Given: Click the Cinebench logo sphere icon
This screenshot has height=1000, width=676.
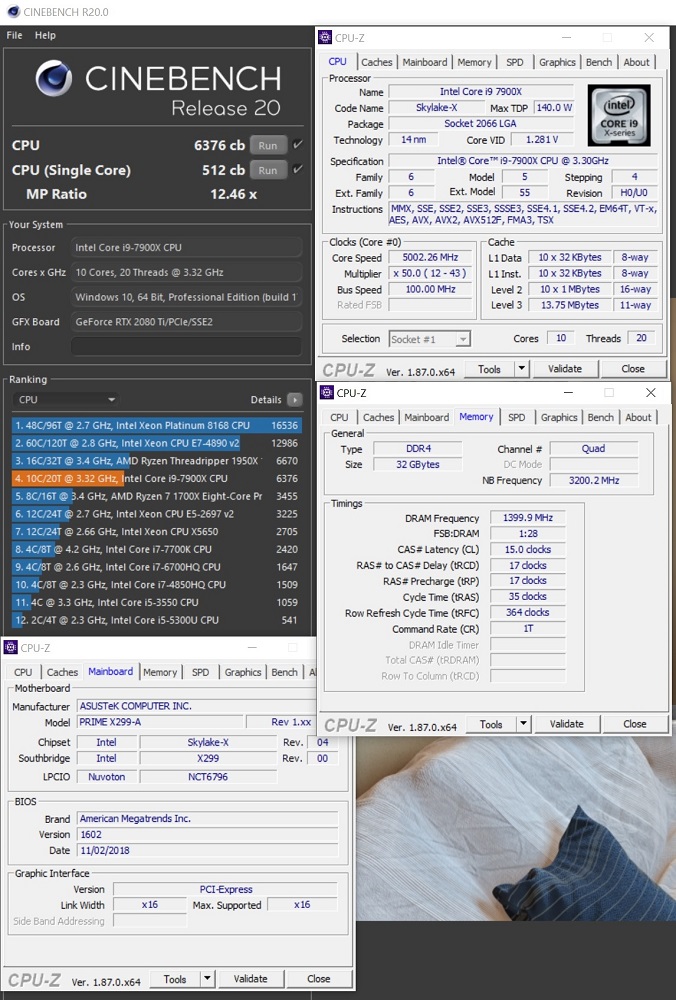Looking at the screenshot, I should (x=54, y=78).
